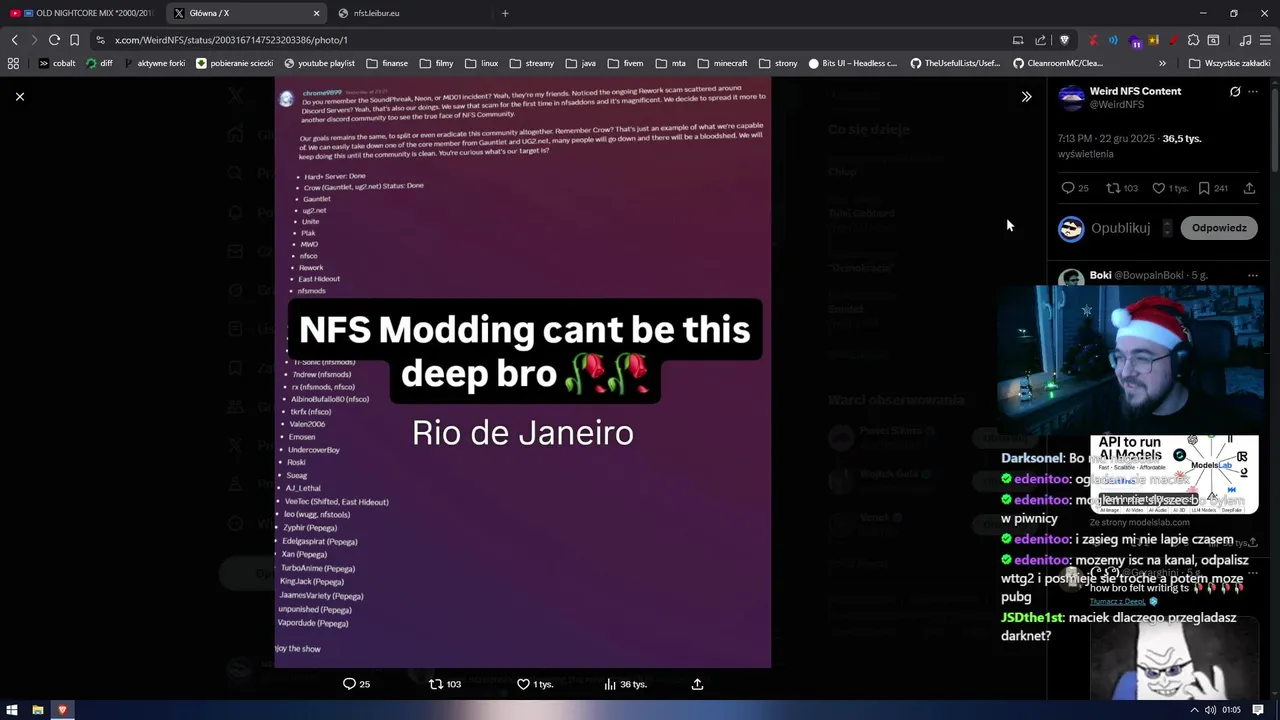Open the Weird NFS Content profile avatar
The image size is (1280, 720).
[x=1071, y=98]
